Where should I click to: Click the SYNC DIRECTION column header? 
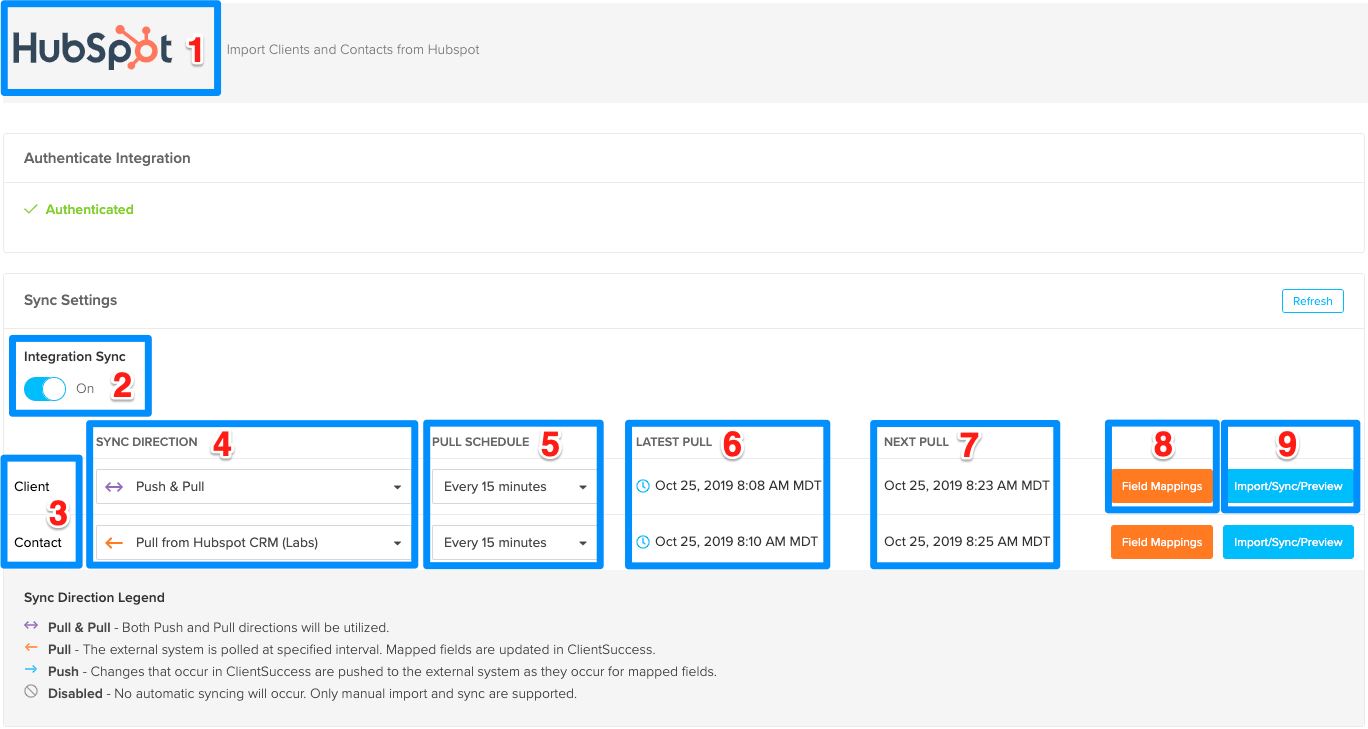147,441
